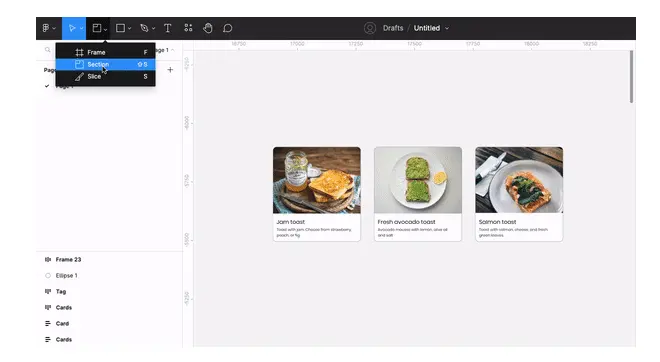Open the Resources tool
660x362 pixels.
188,28
